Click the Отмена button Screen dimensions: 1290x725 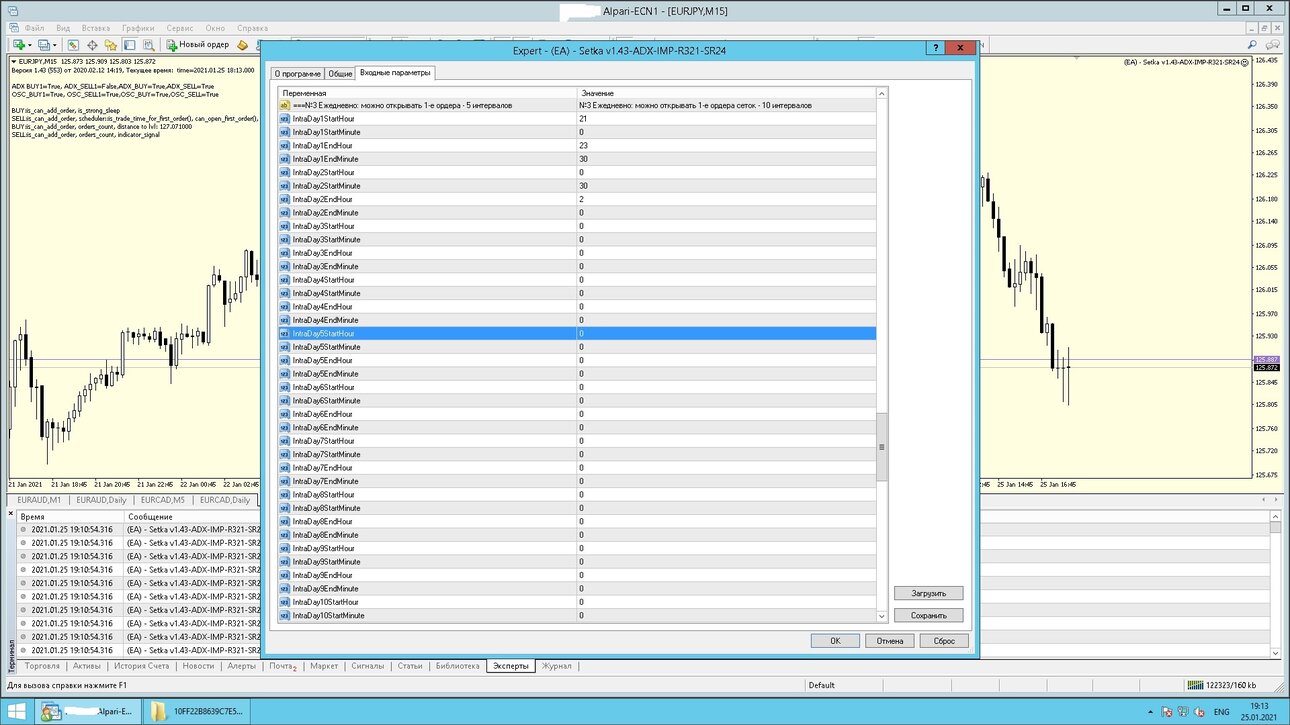tap(890, 641)
